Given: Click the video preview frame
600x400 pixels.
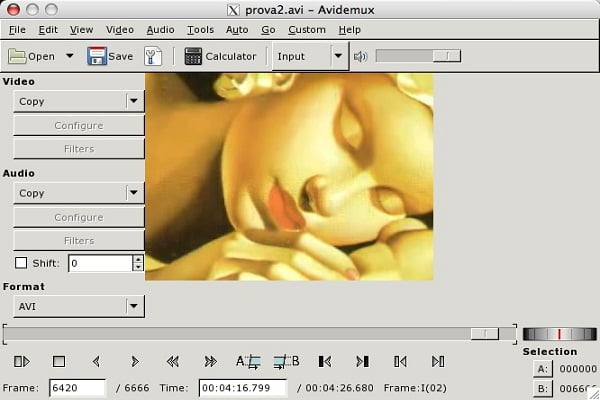Looking at the screenshot, I should click(x=289, y=177).
